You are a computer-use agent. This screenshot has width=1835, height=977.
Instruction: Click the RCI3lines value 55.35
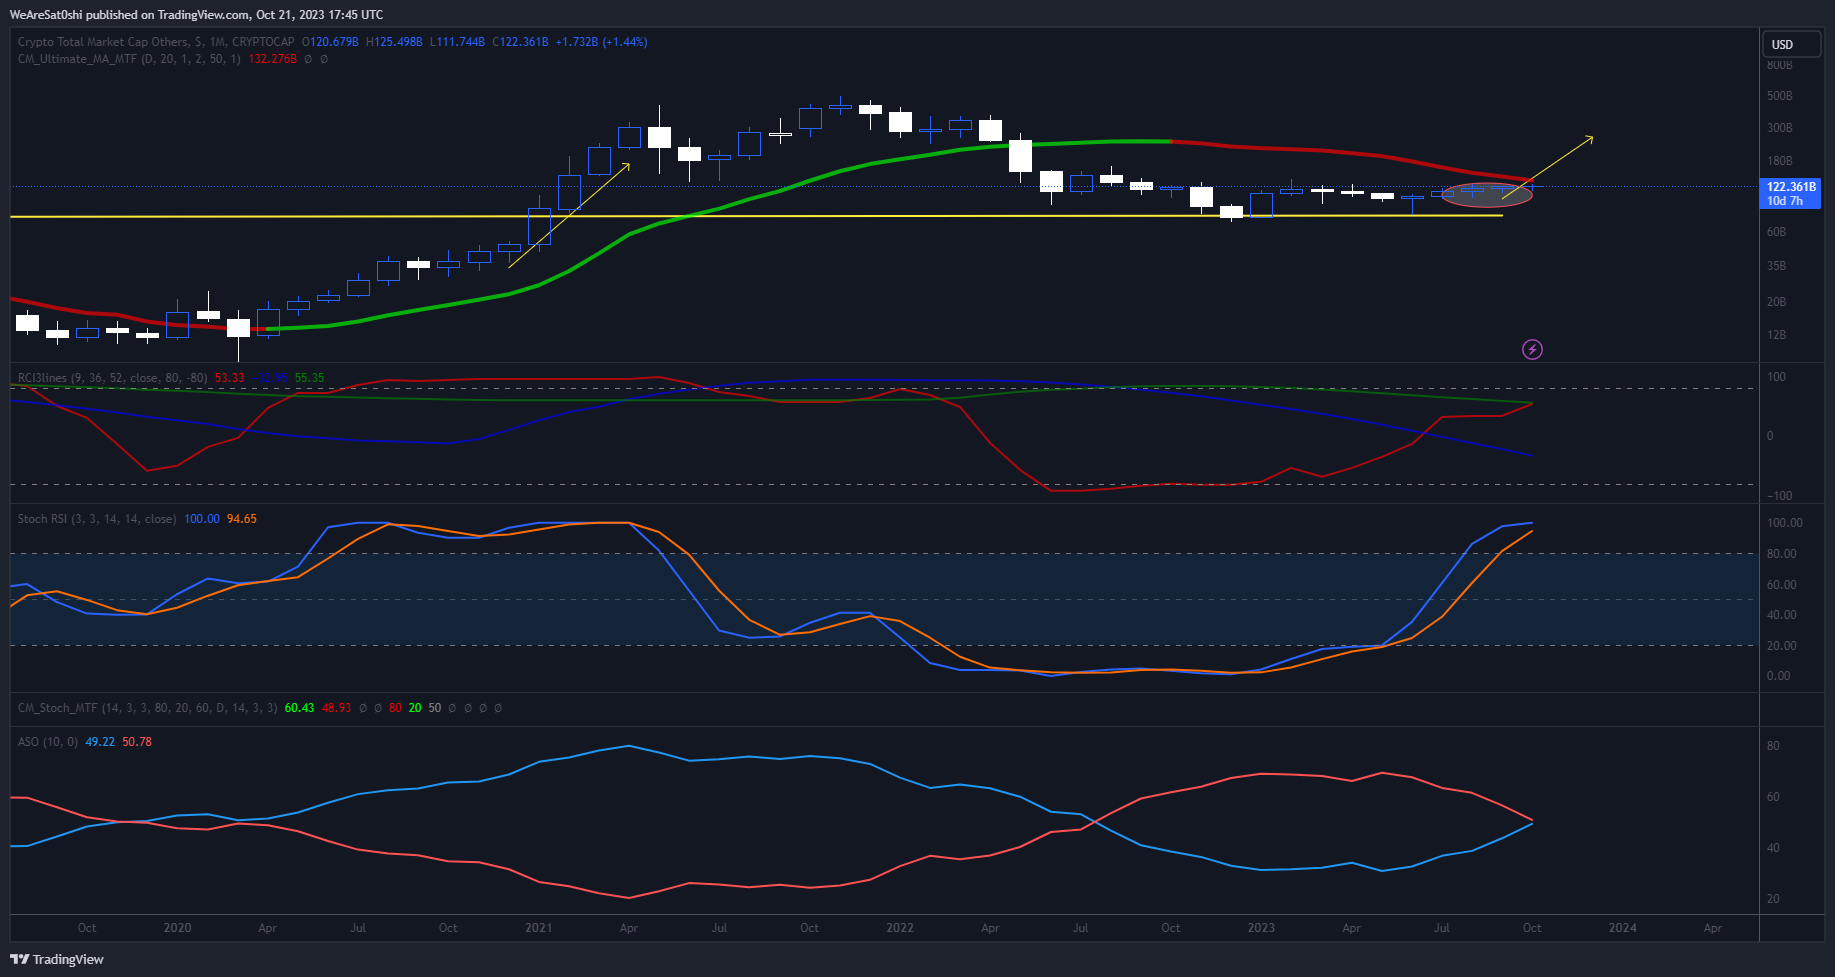click(x=310, y=378)
